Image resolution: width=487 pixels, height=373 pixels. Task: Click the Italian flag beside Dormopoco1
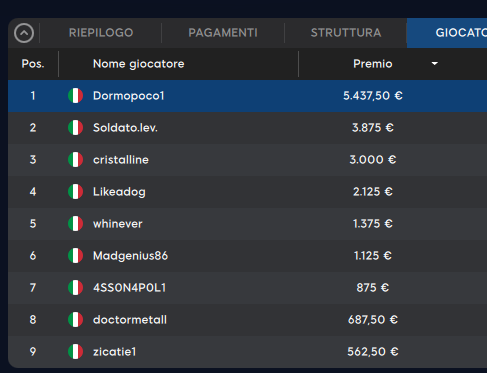pyautogui.click(x=76, y=96)
